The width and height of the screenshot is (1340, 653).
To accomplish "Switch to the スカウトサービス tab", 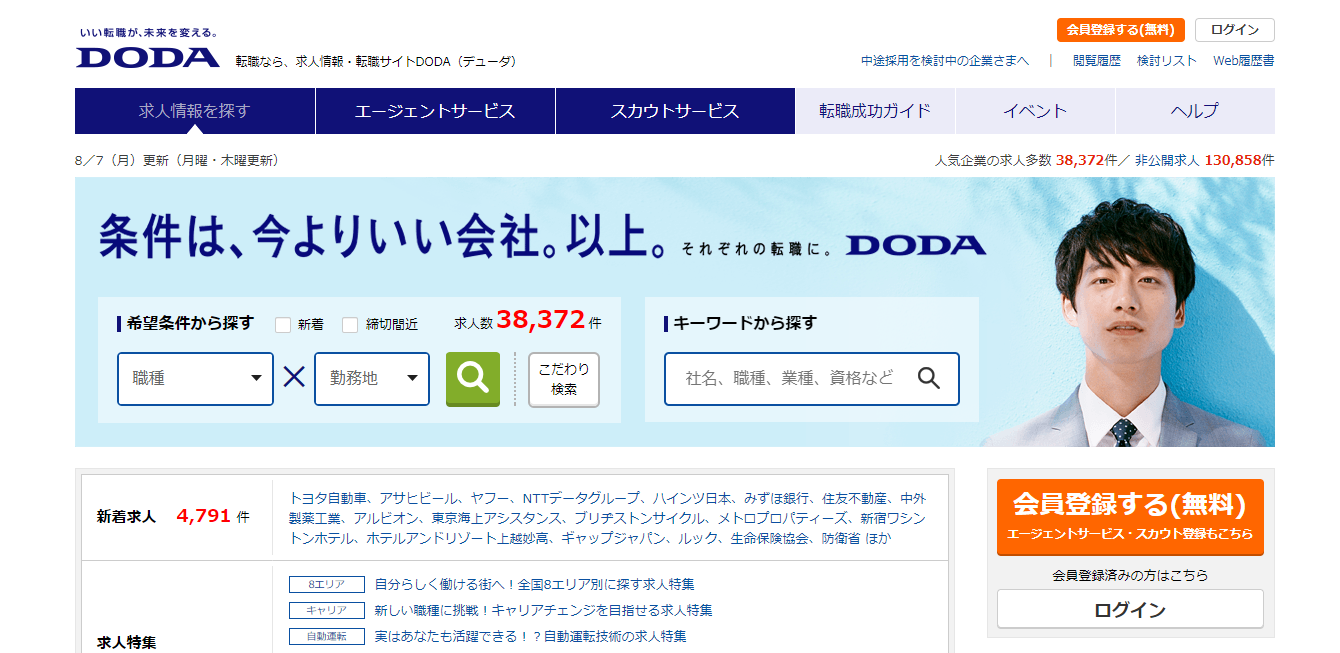I will pos(675,111).
